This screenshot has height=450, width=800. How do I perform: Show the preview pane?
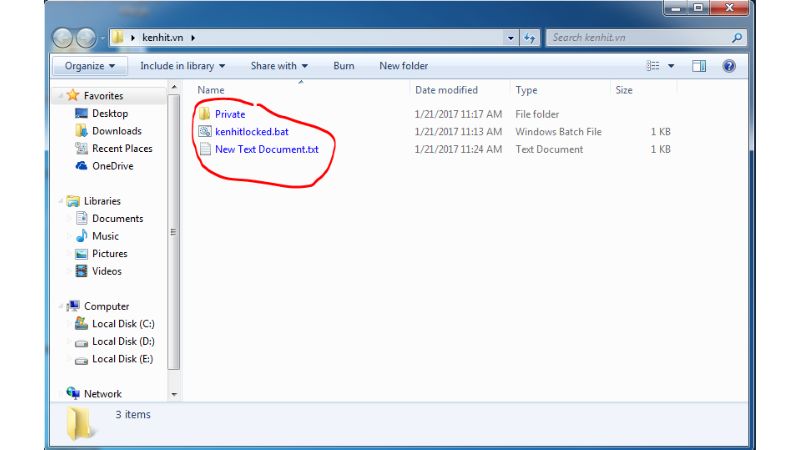pos(699,66)
